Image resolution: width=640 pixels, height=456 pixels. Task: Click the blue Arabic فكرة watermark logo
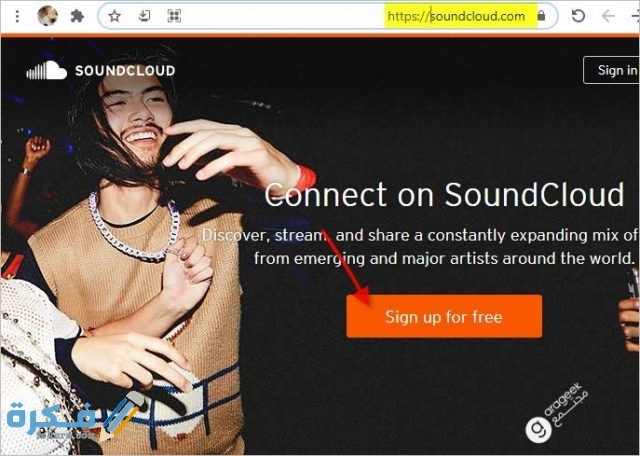pos(76,416)
